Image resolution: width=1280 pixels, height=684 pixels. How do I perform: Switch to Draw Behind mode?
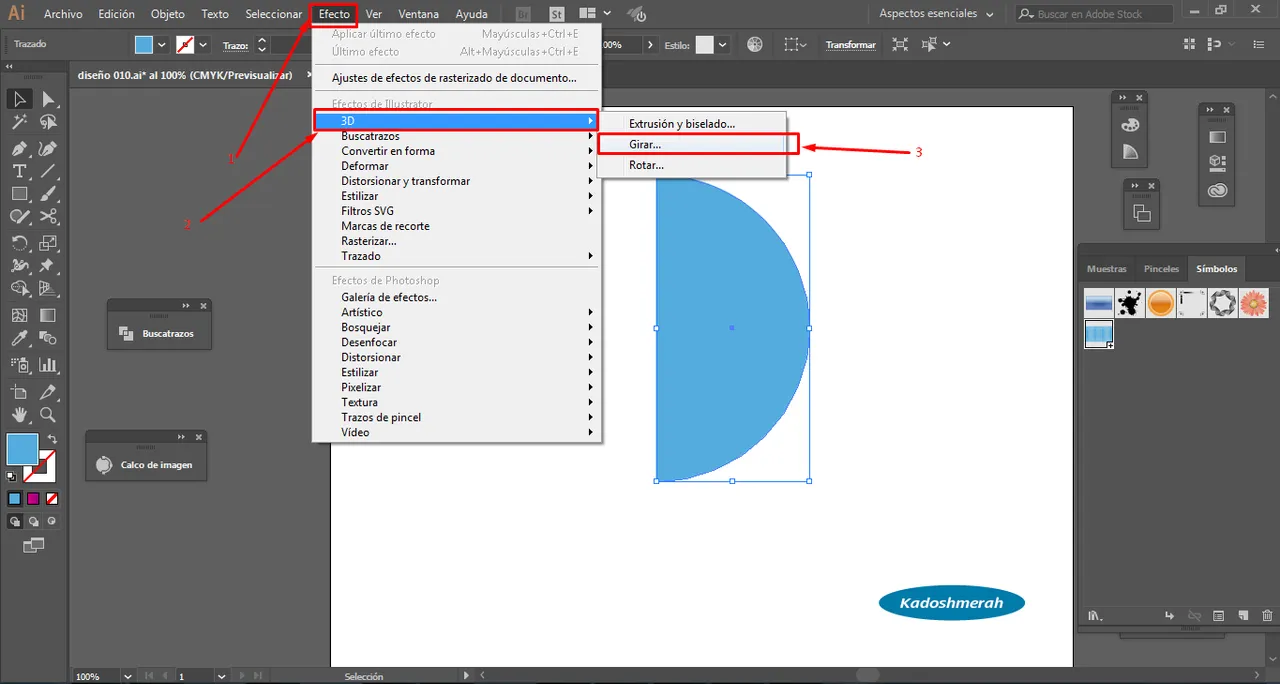[34, 521]
